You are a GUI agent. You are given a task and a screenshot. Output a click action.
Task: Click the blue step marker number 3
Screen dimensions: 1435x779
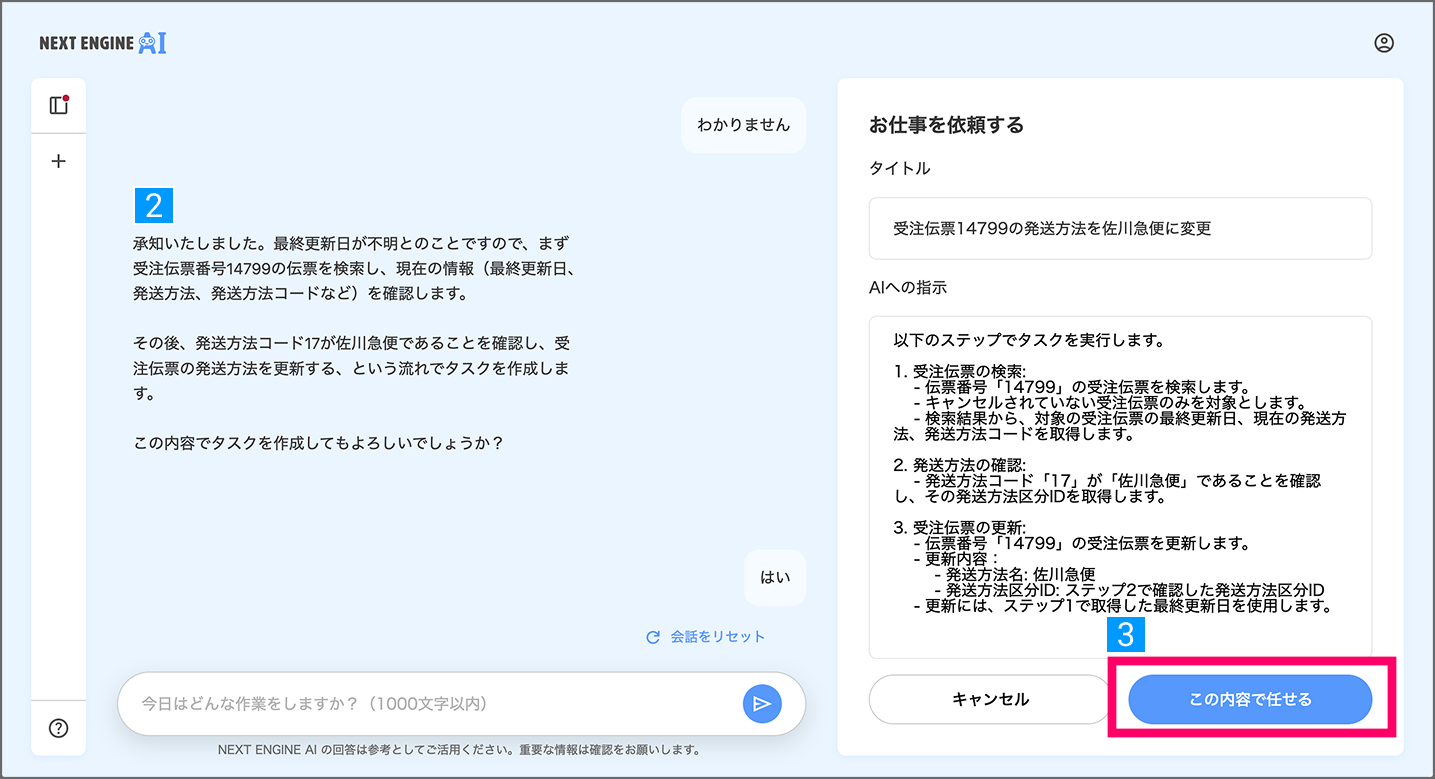[x=1125, y=635]
